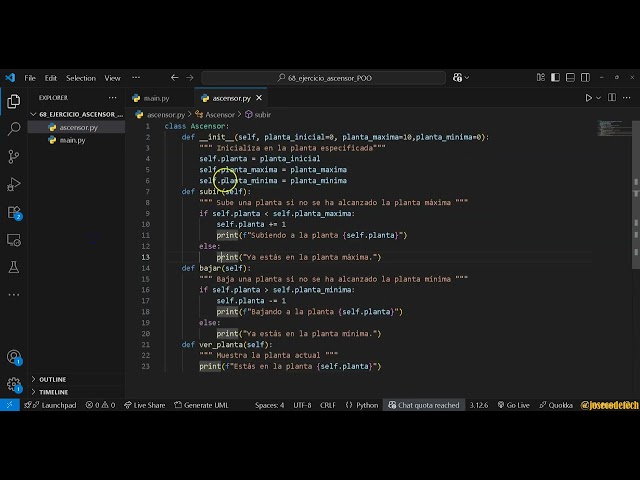The image size is (640, 480).
Task: Open editor More Actions ellipsis
Action: point(627,98)
